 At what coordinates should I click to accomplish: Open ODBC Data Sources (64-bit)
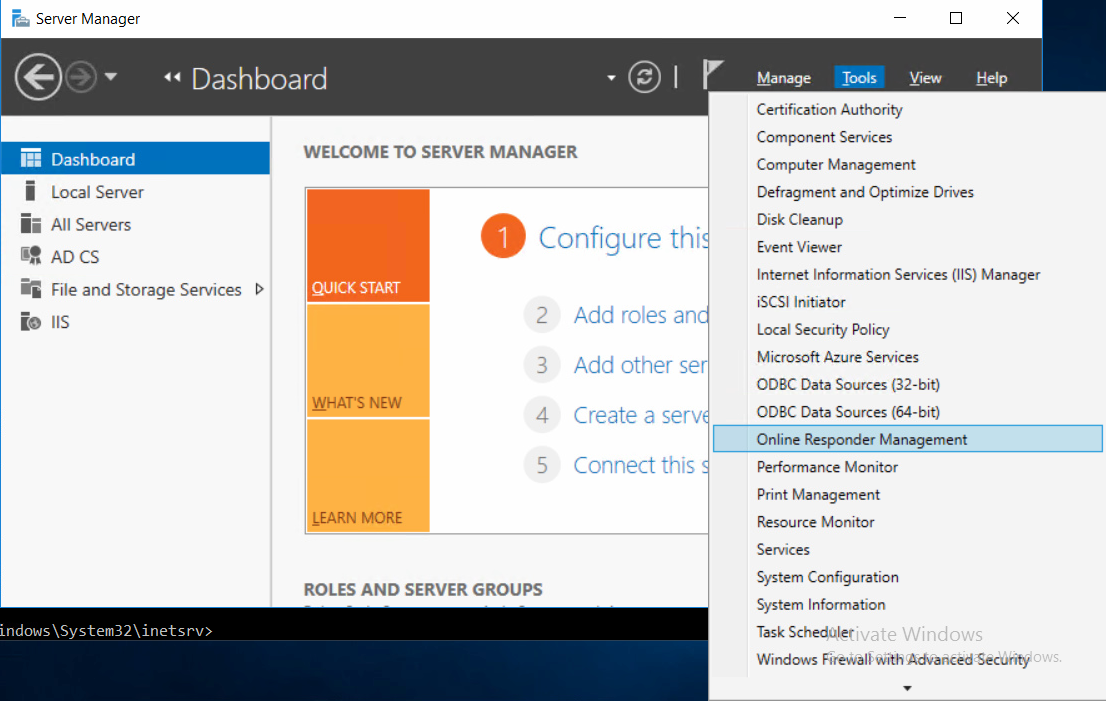[x=848, y=412]
